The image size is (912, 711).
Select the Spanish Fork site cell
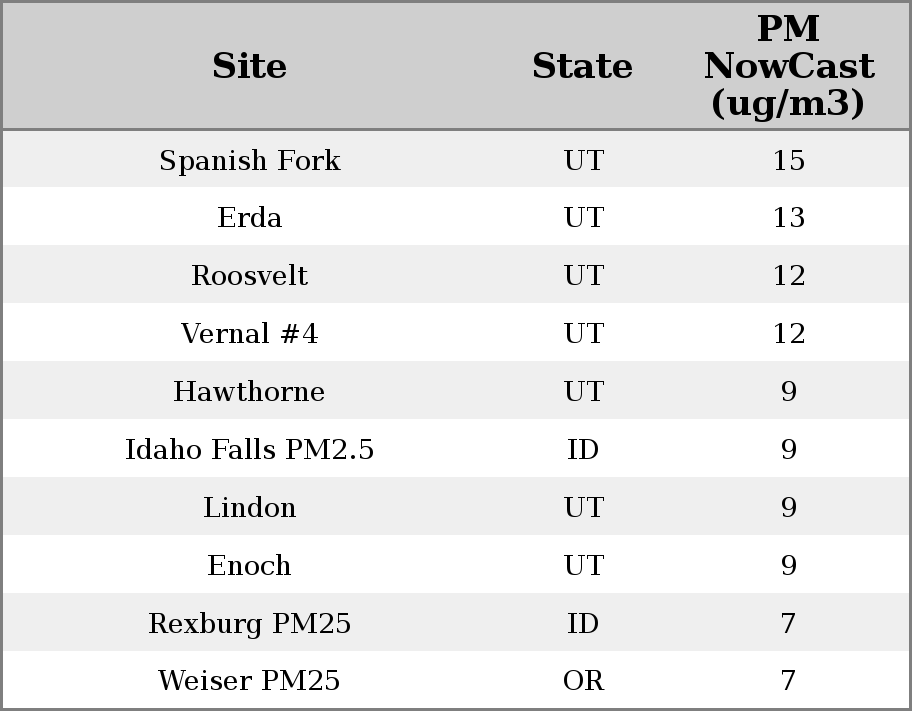[249, 160]
